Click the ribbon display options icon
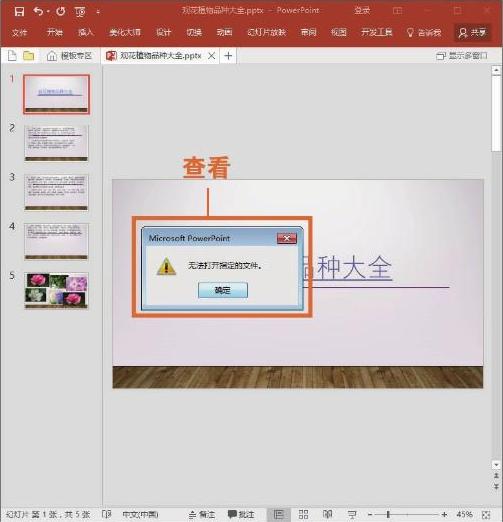Image resolution: width=503 pixels, height=522 pixels. 397,11
